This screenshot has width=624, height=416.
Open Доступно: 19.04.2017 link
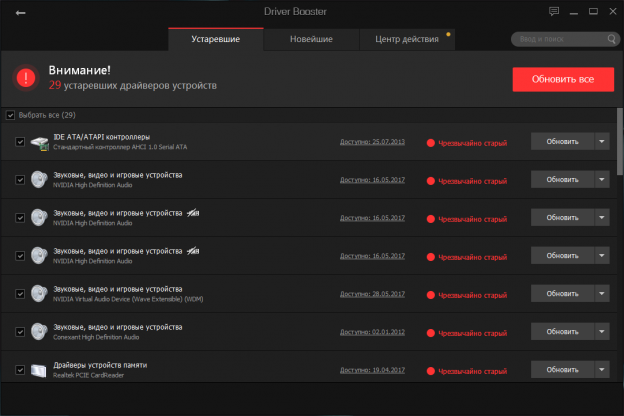(372, 370)
